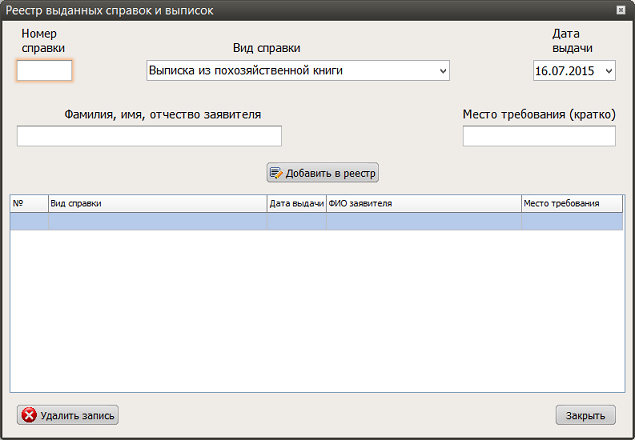Click the Дата выдачи column header
Image resolution: width=635 pixels, height=440 pixels.
pos(297,203)
